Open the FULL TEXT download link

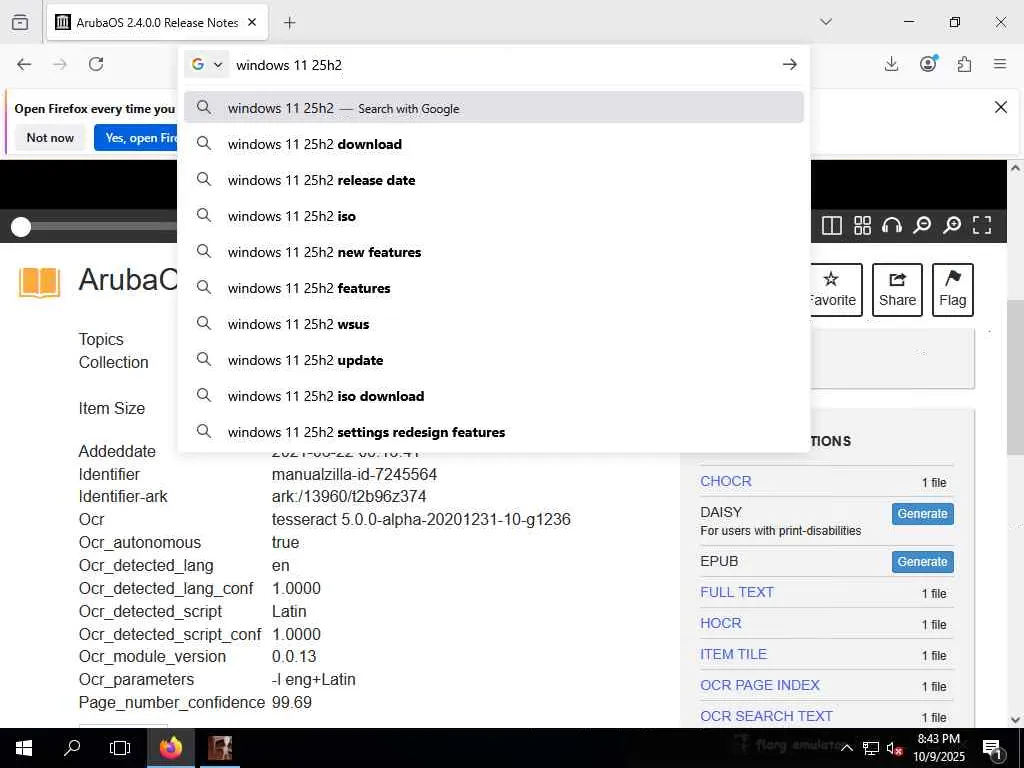tap(737, 592)
